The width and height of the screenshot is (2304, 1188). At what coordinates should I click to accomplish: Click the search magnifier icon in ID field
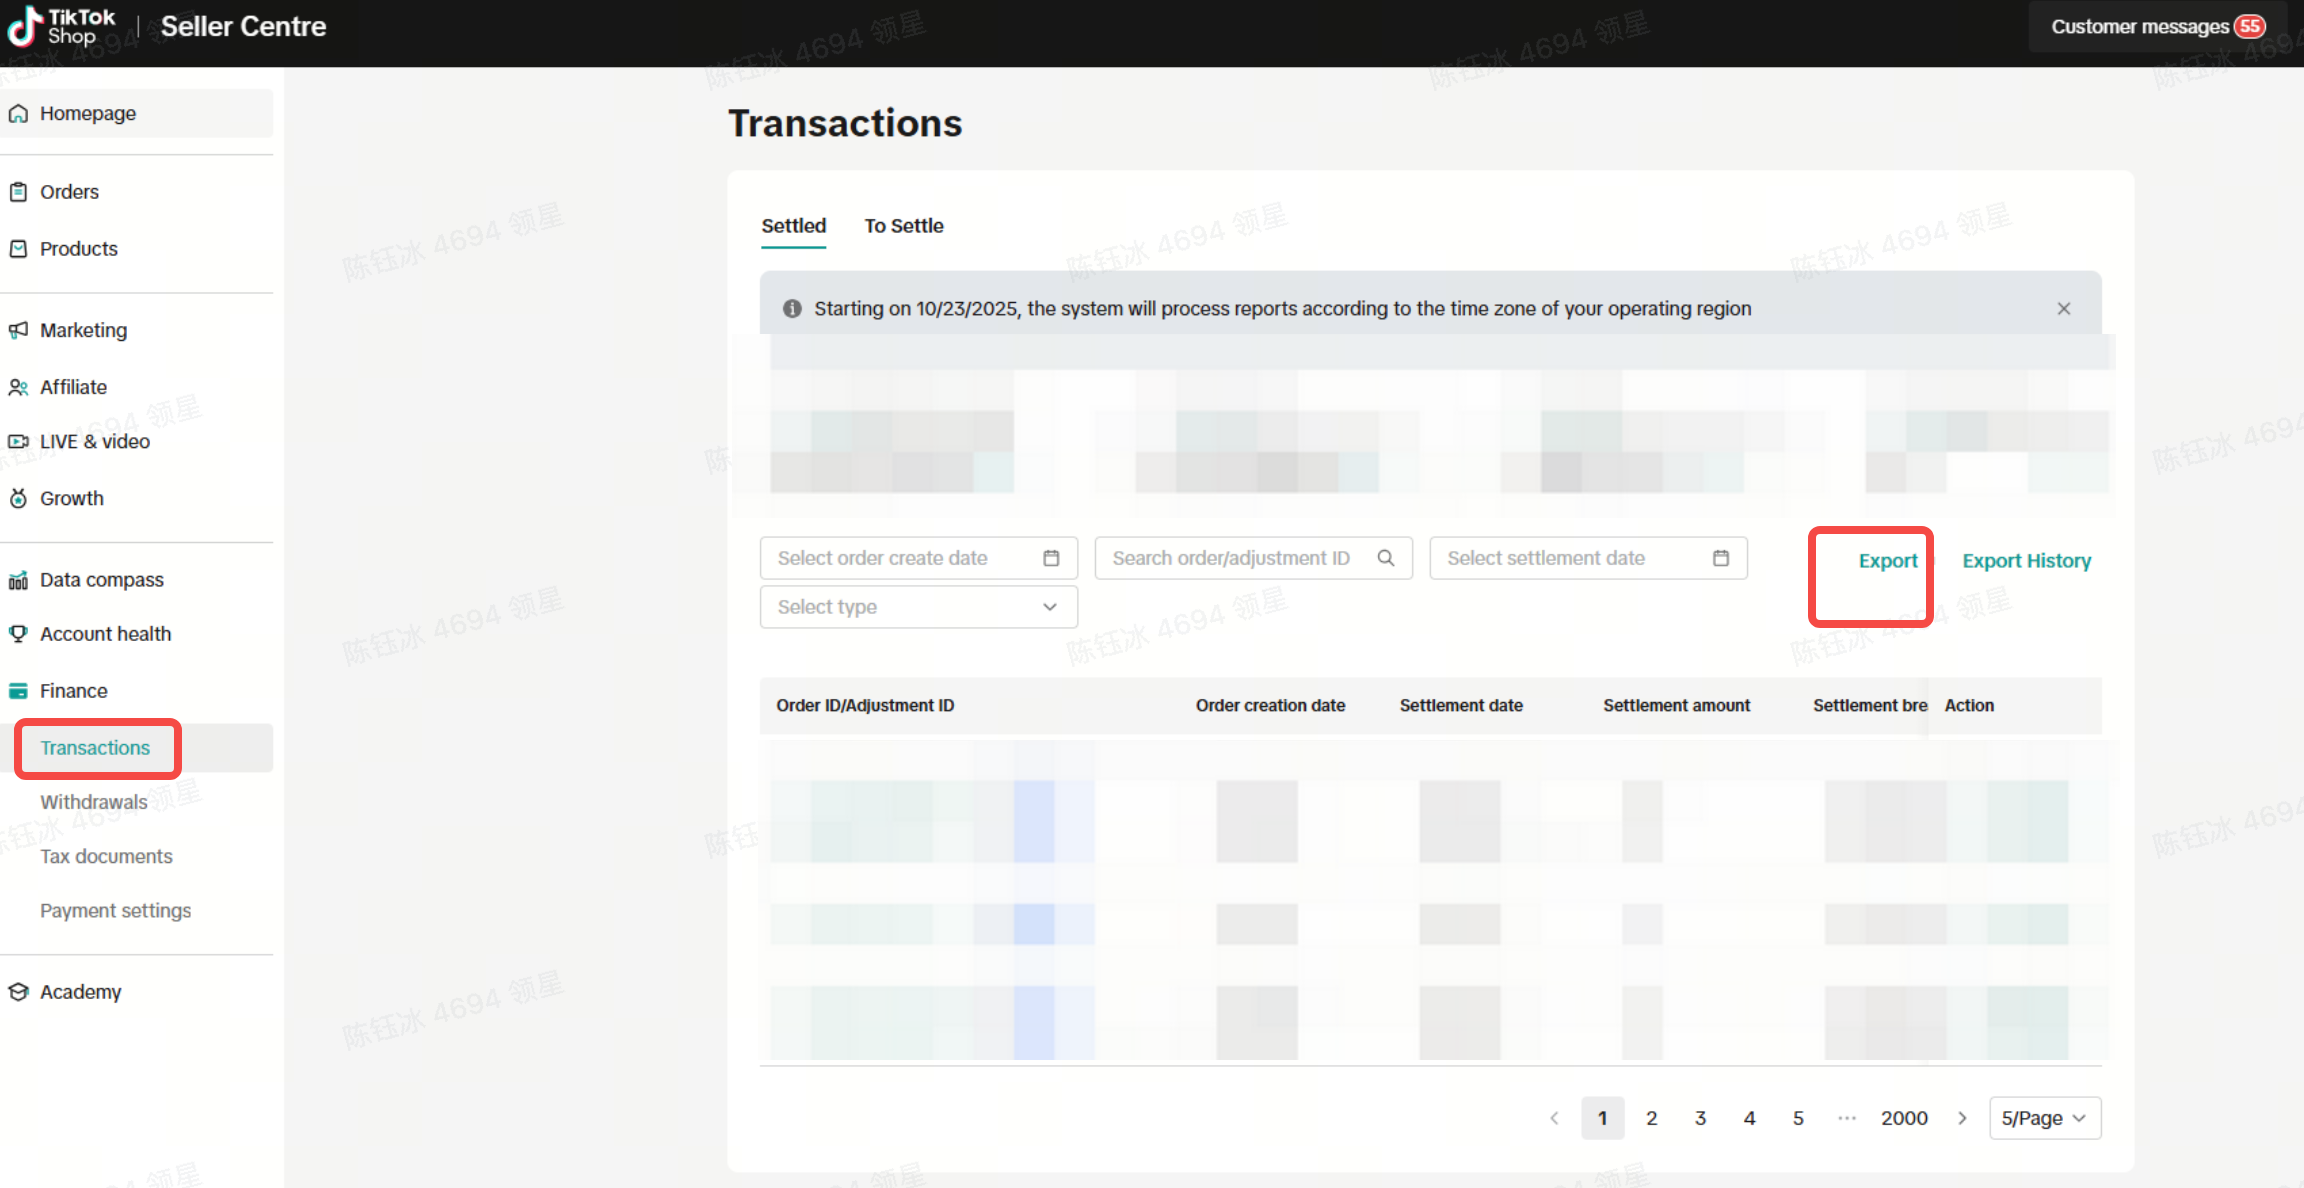tap(1386, 558)
